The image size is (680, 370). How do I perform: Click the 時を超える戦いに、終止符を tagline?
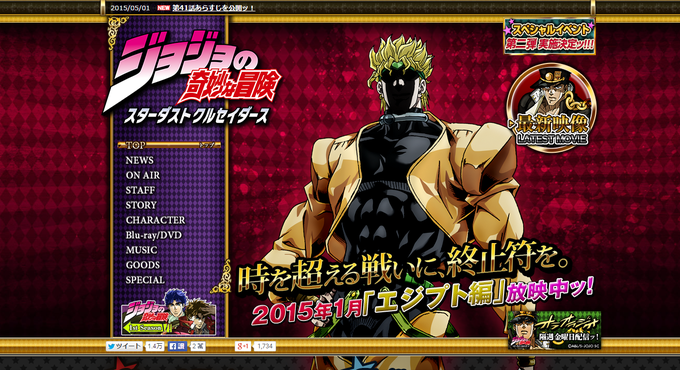403,268
